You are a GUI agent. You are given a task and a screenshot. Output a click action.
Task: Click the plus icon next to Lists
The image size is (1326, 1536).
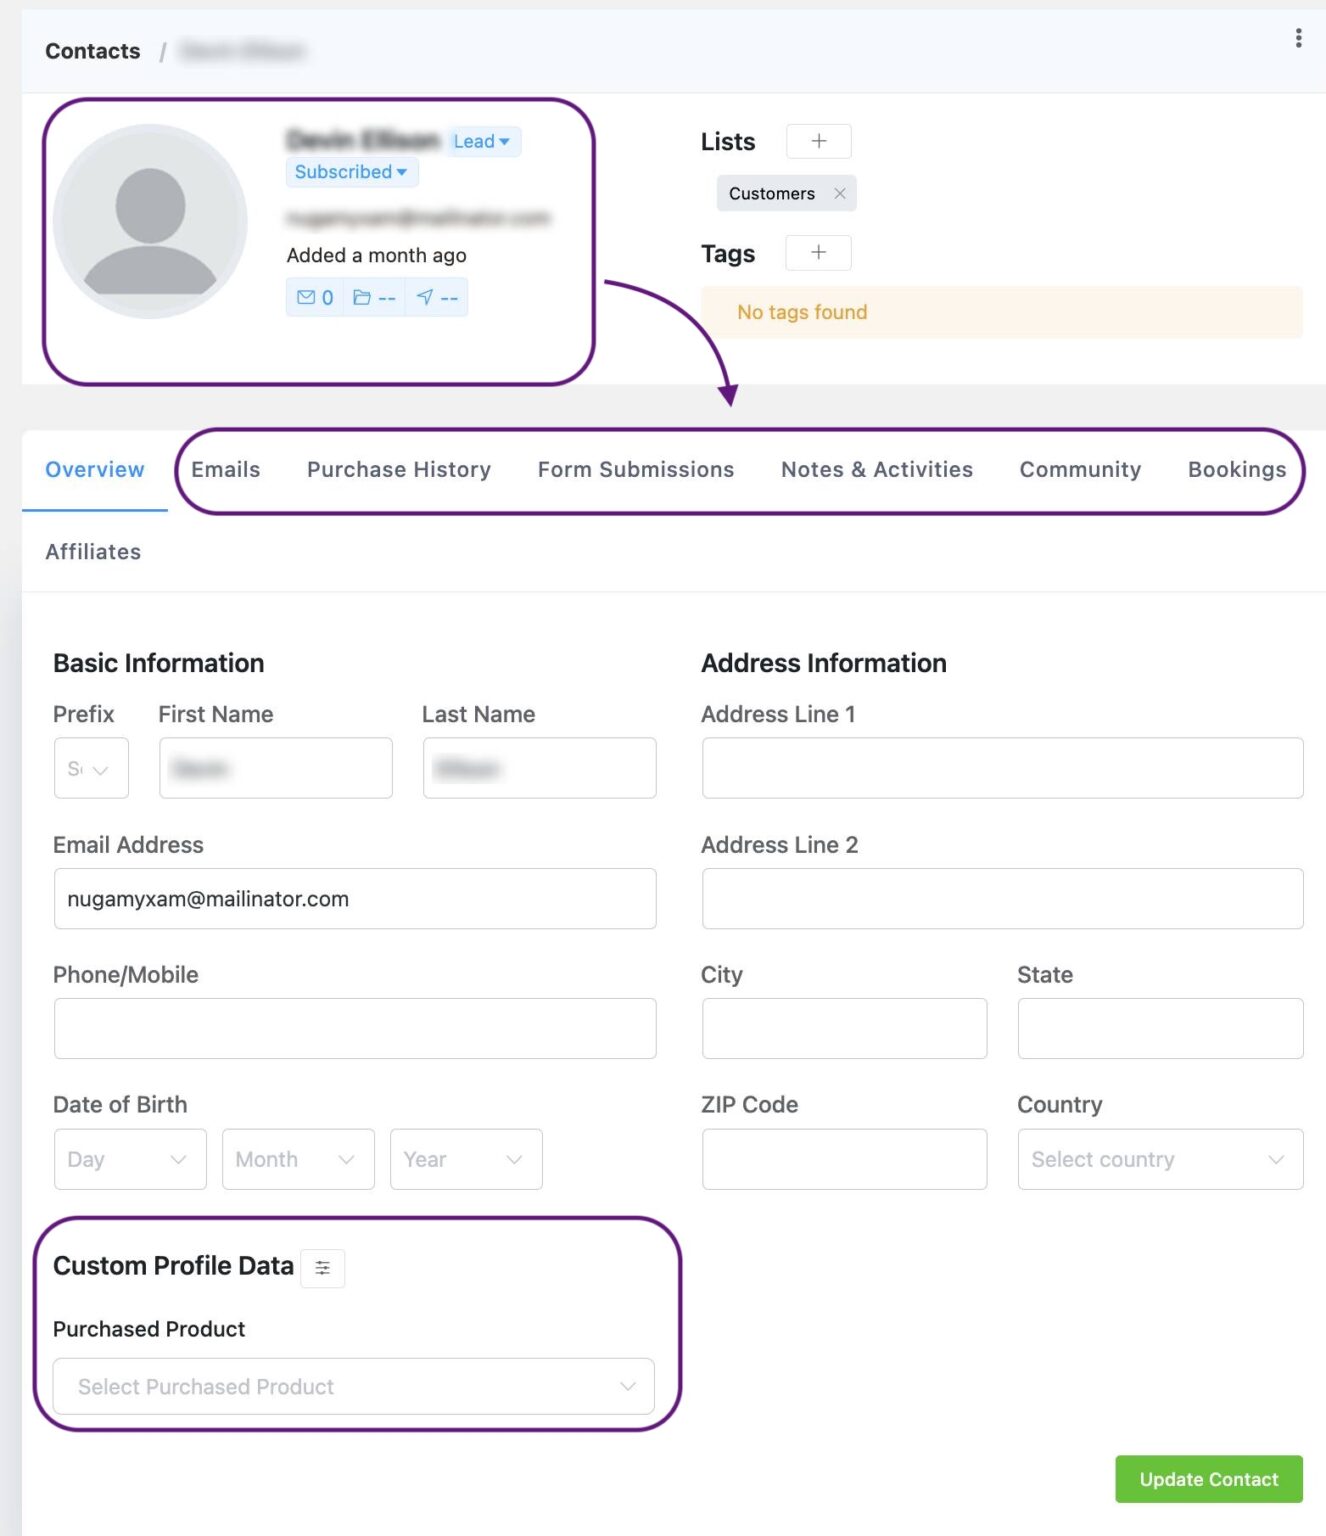tap(818, 141)
